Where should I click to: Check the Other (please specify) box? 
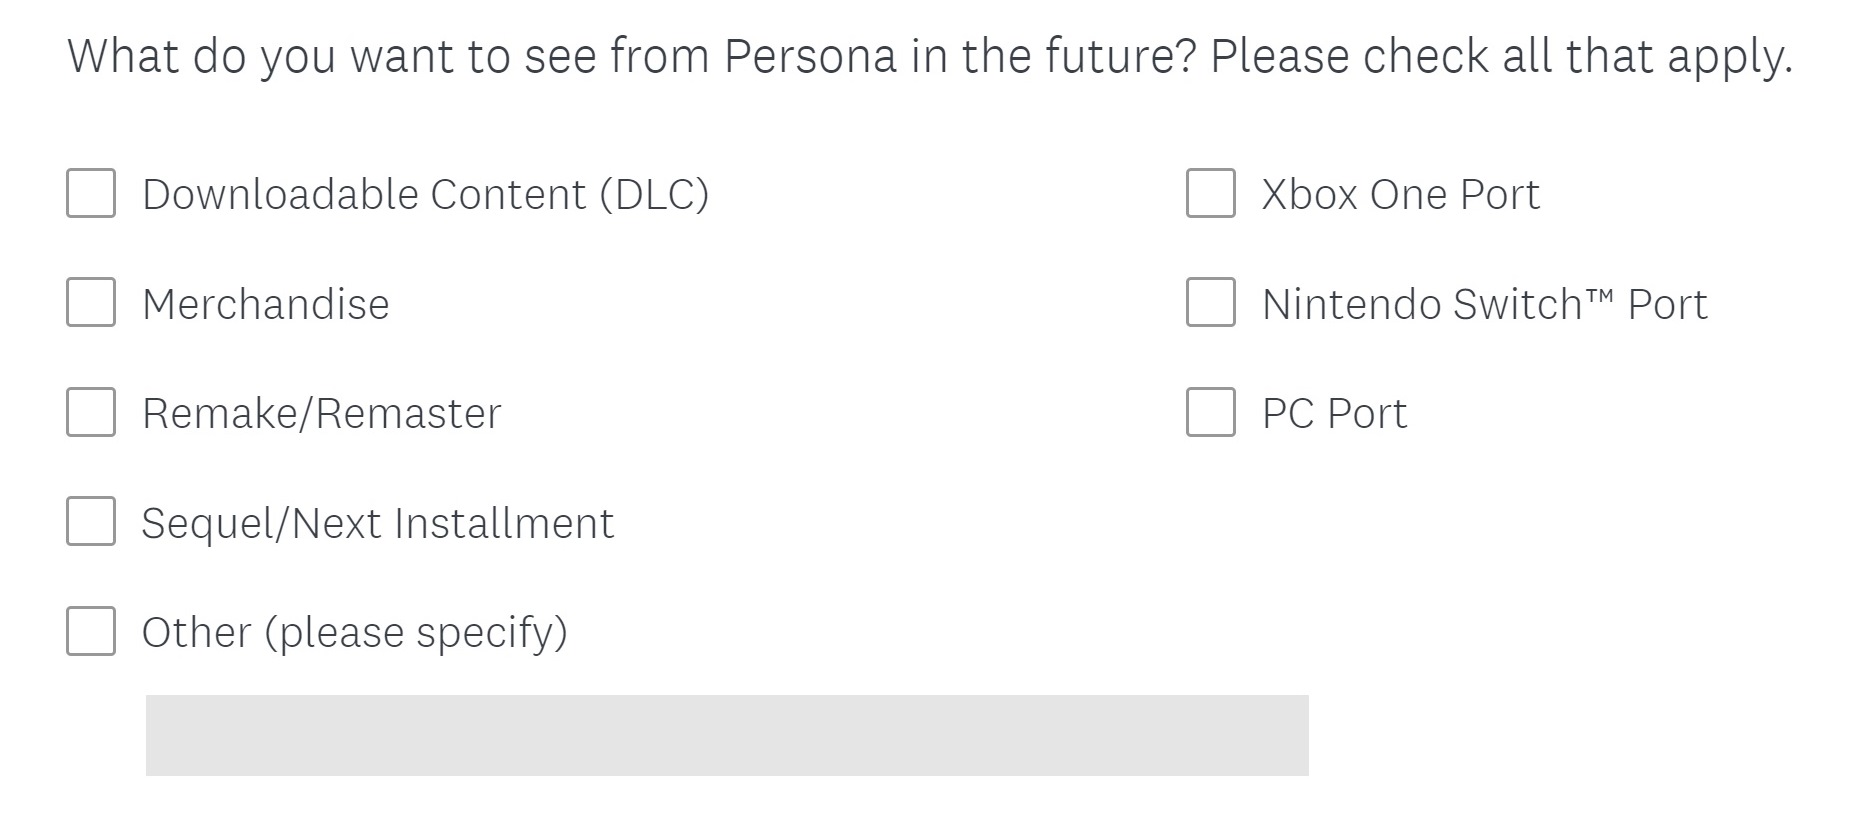click(x=91, y=631)
